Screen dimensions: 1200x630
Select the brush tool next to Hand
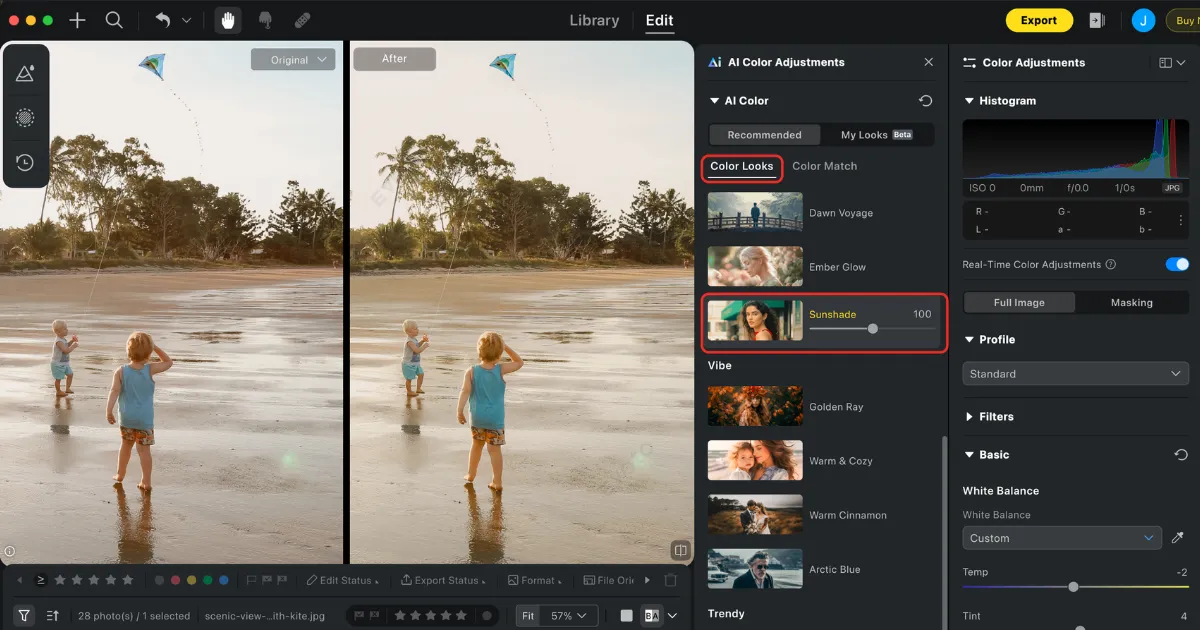(265, 20)
